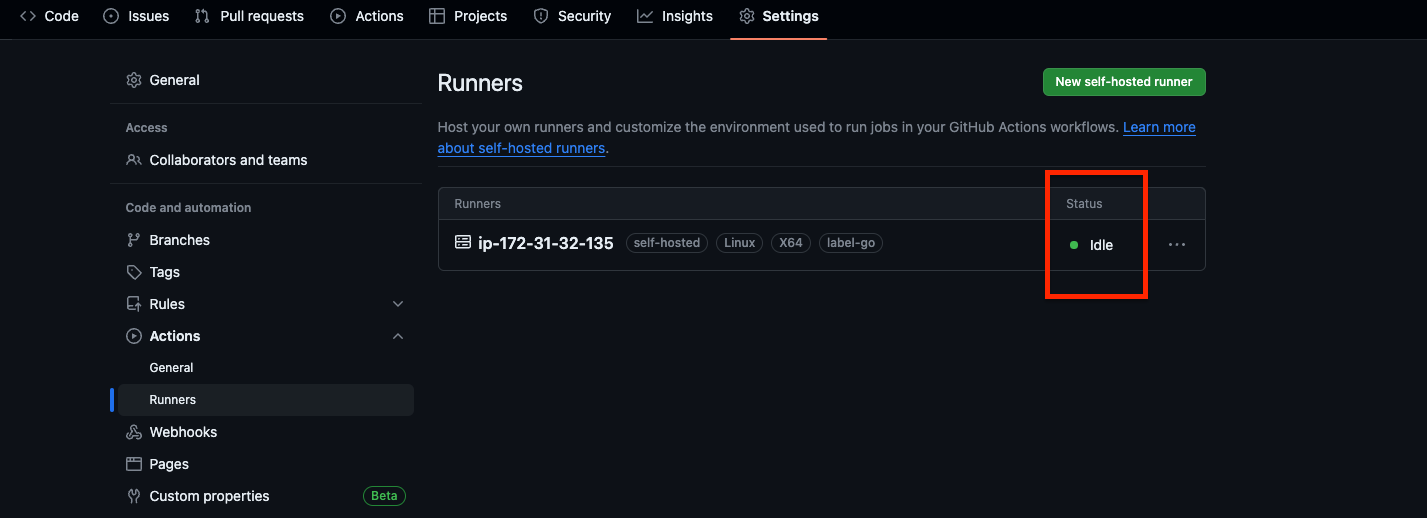Expand the Rules section chevron
This screenshot has height=518, width=1427.
pos(398,304)
